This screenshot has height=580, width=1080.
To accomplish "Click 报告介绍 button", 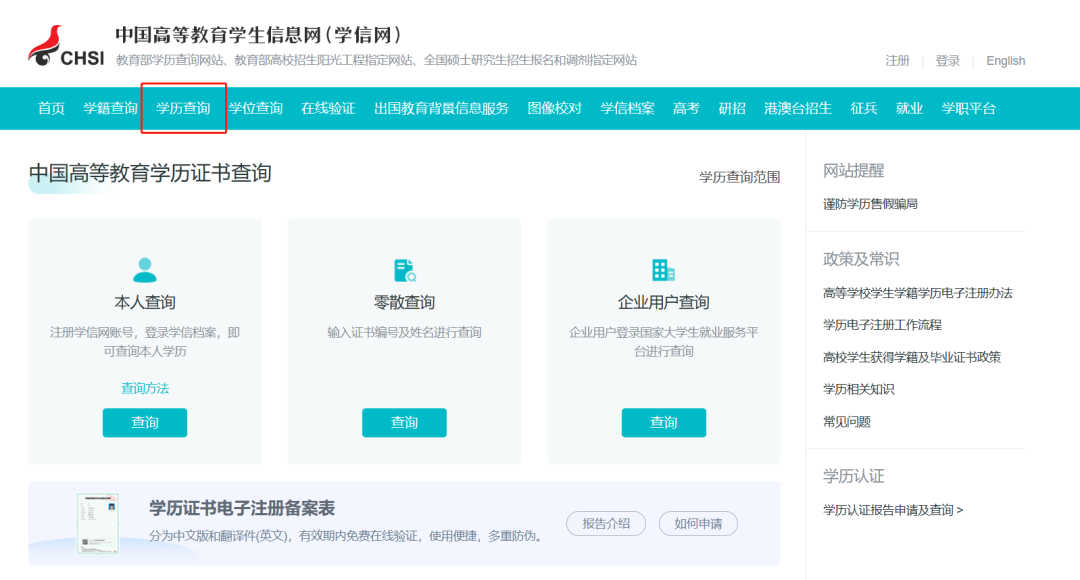I will pos(606,524).
